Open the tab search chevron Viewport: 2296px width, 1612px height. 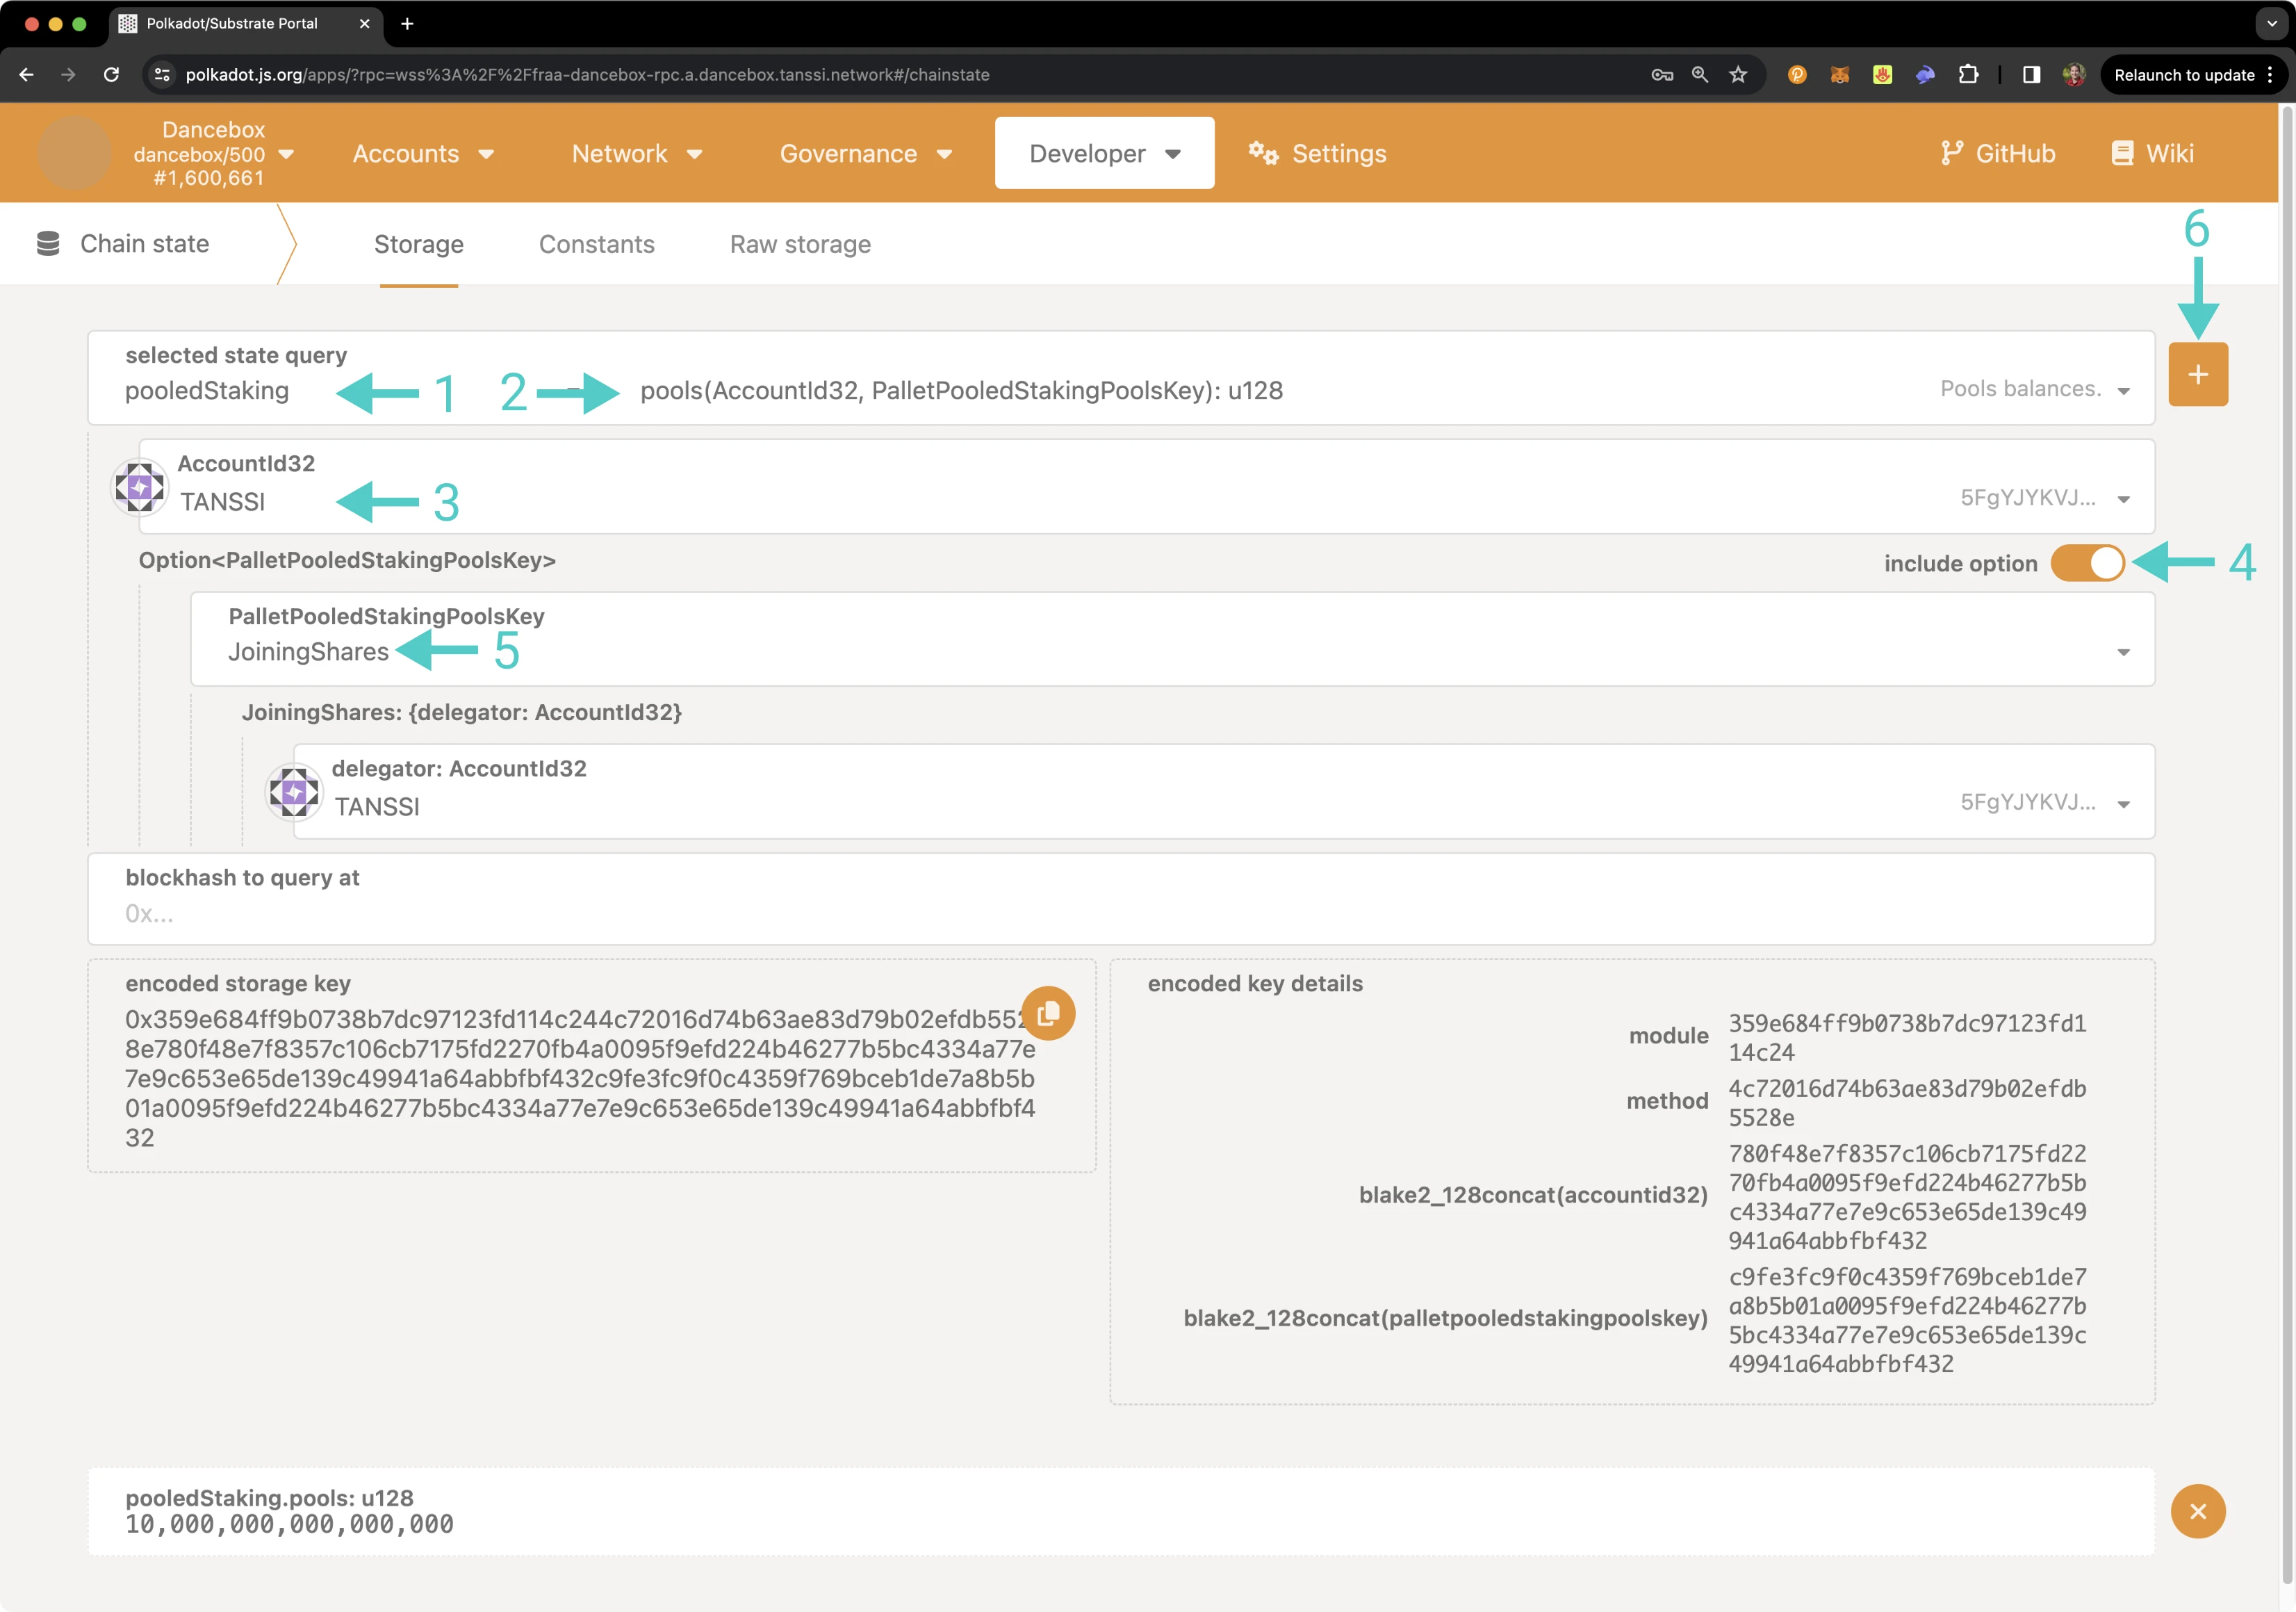tap(2272, 24)
